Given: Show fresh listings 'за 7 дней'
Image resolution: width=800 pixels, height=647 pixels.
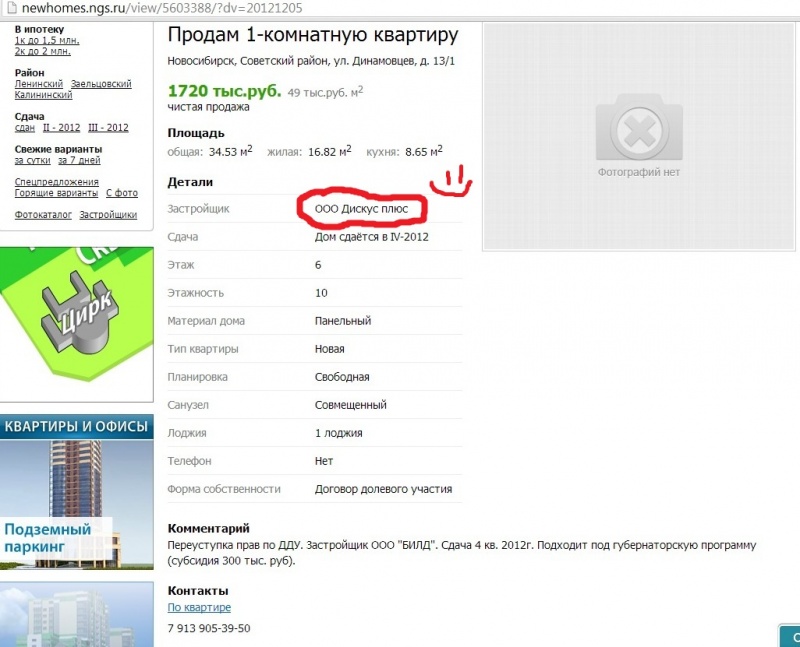Looking at the screenshot, I should click(x=79, y=160).
